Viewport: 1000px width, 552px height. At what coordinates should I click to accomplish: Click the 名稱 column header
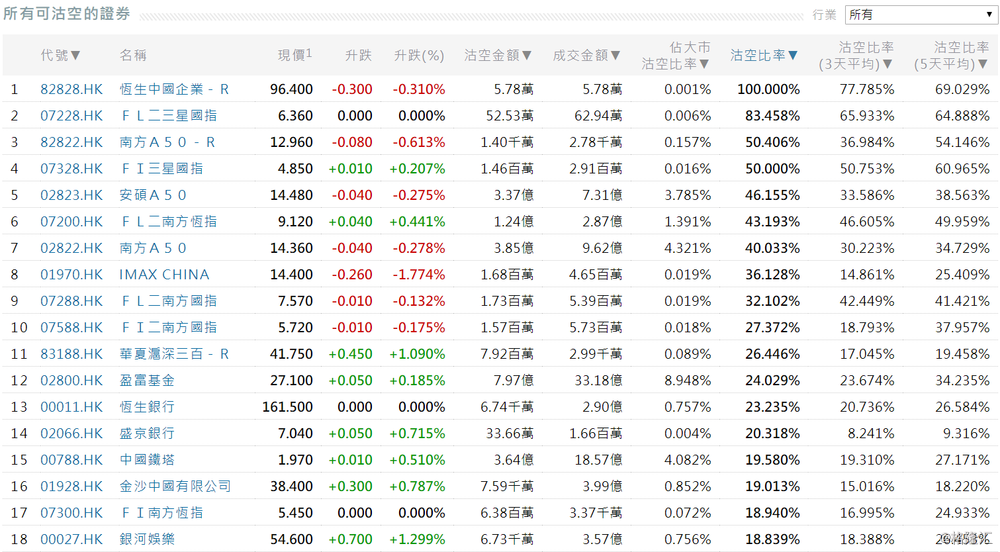point(133,55)
